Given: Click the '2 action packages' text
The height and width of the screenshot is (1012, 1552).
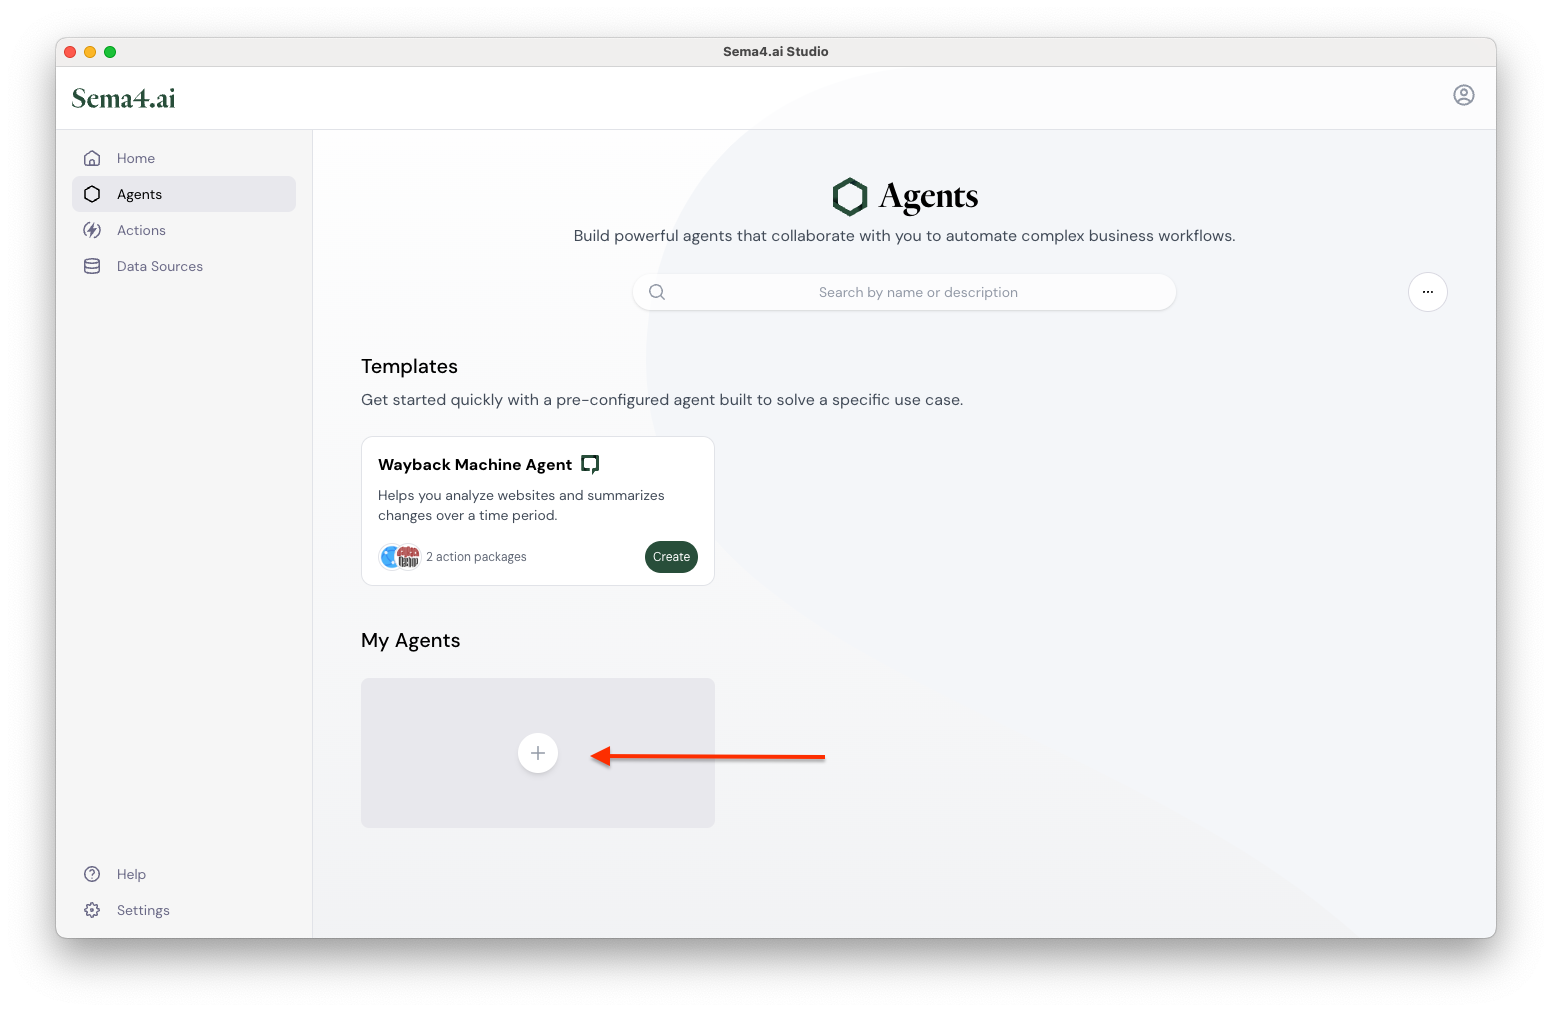Looking at the screenshot, I should (476, 557).
